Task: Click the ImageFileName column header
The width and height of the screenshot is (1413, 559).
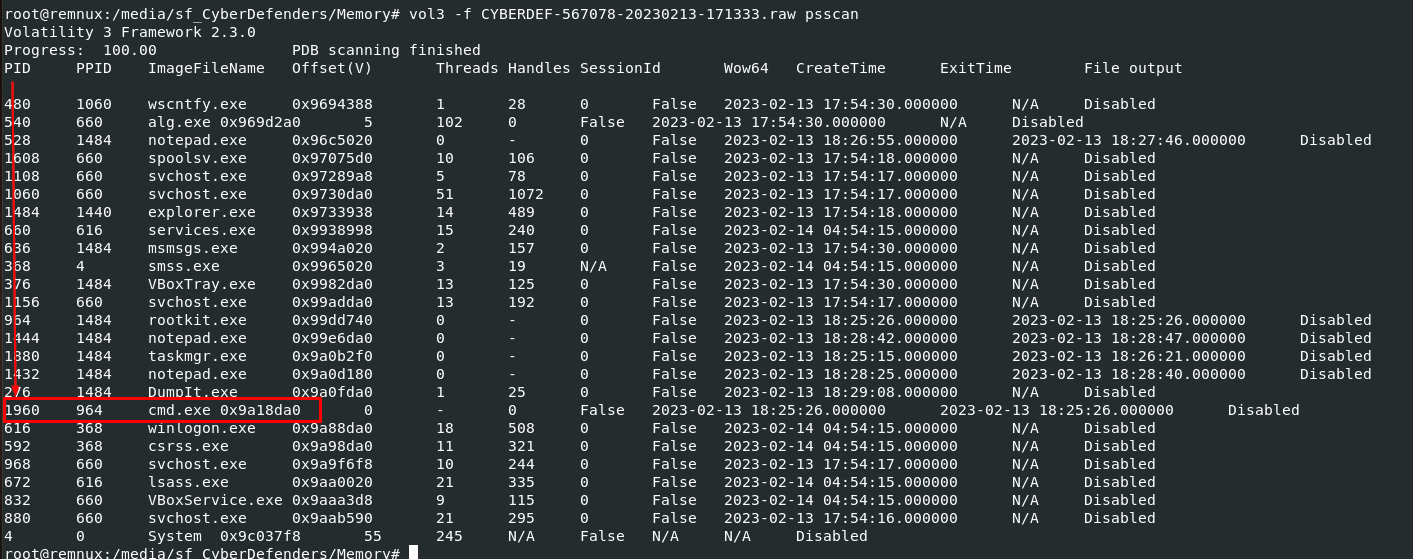Action: (x=206, y=68)
